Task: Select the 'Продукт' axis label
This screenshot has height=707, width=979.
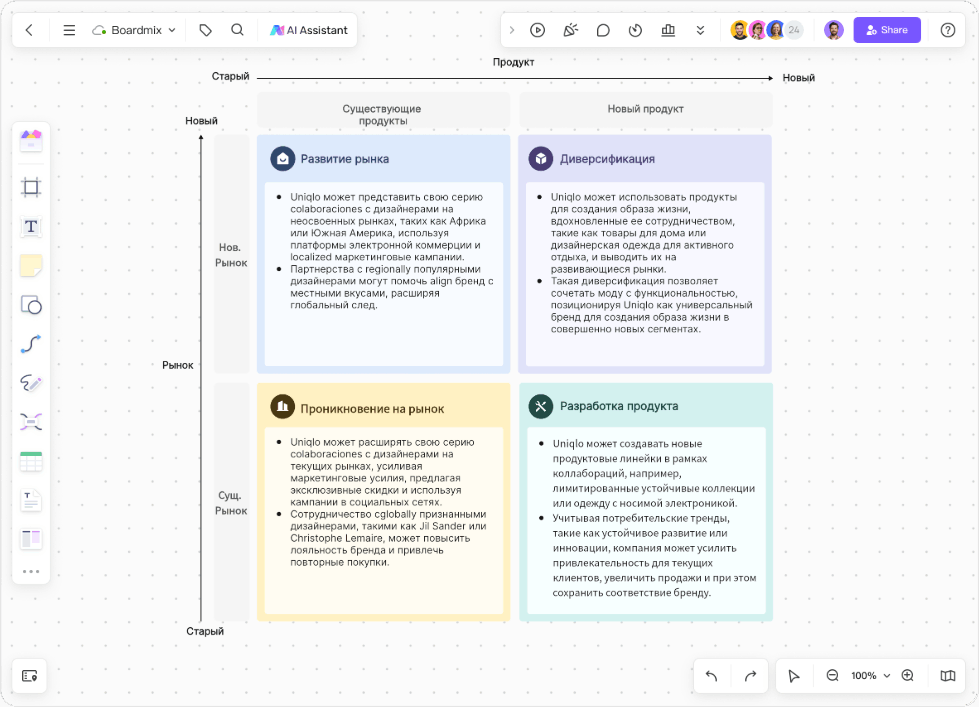Action: [x=513, y=62]
